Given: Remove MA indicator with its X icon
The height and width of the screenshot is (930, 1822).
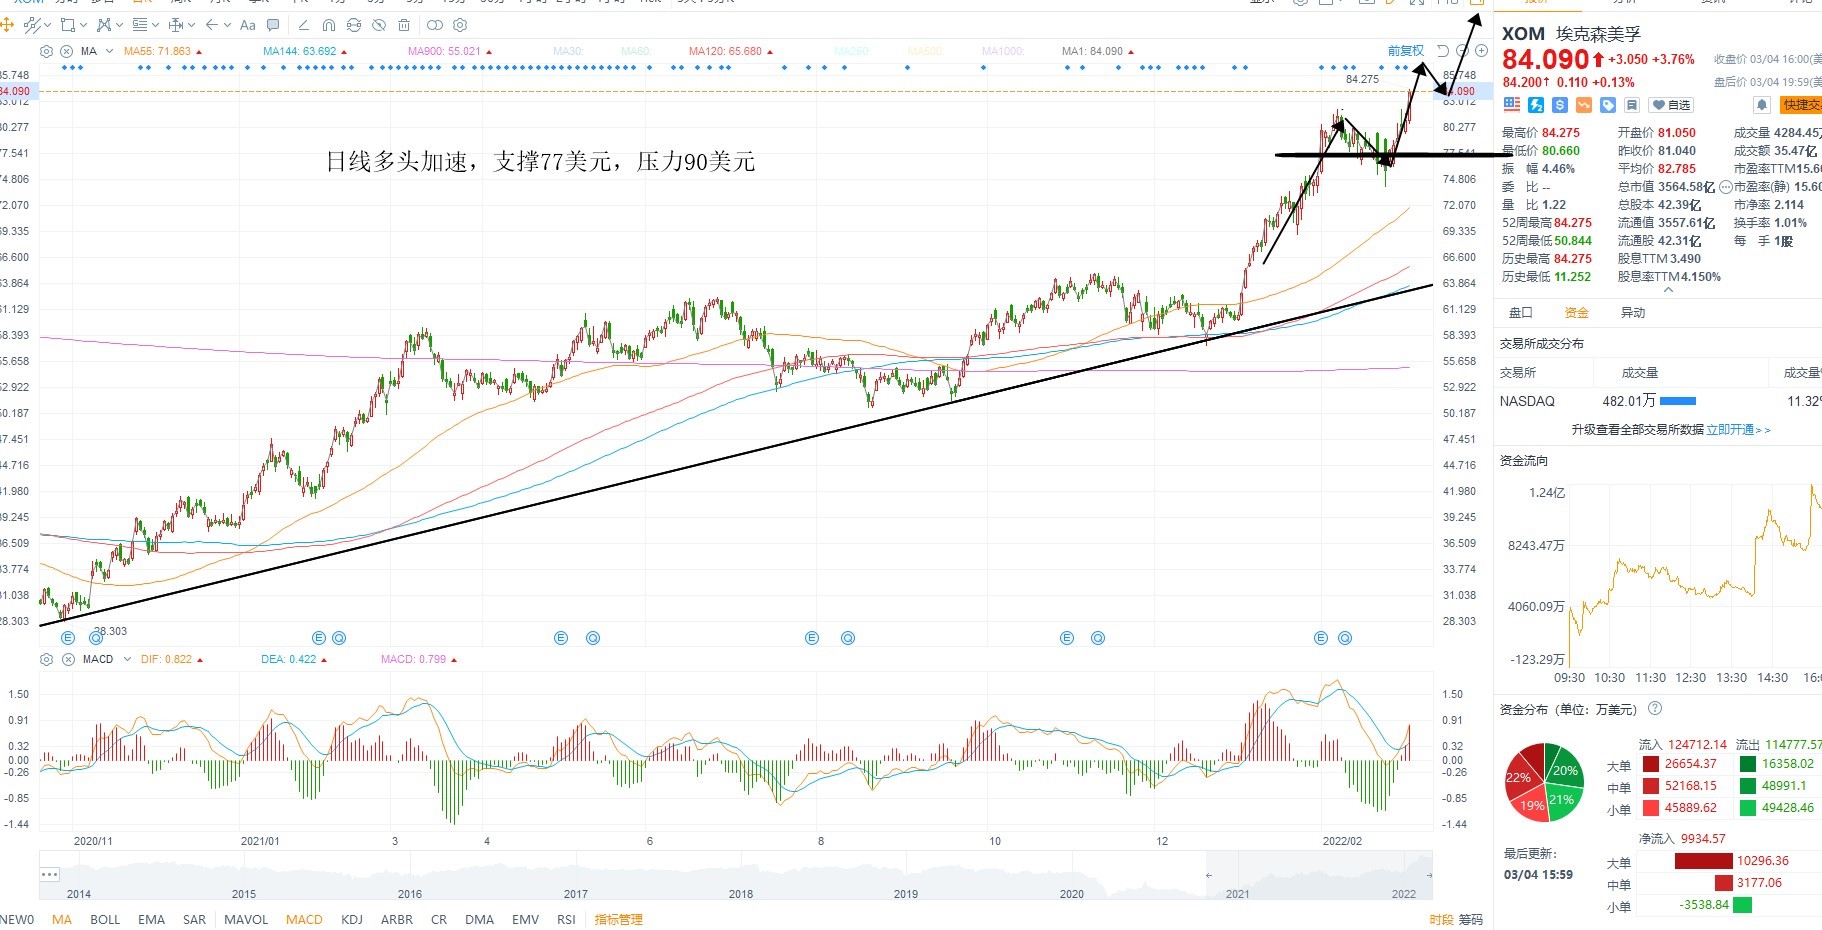Looking at the screenshot, I should pyautogui.click(x=66, y=51).
